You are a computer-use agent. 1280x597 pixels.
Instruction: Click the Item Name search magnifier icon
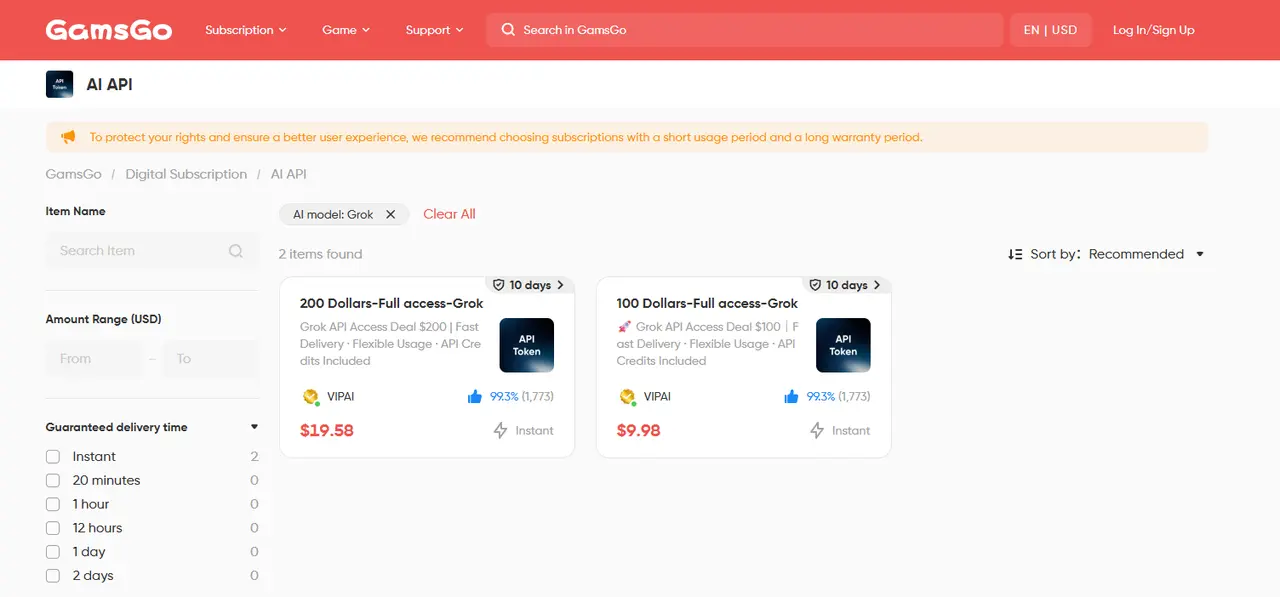tap(236, 251)
